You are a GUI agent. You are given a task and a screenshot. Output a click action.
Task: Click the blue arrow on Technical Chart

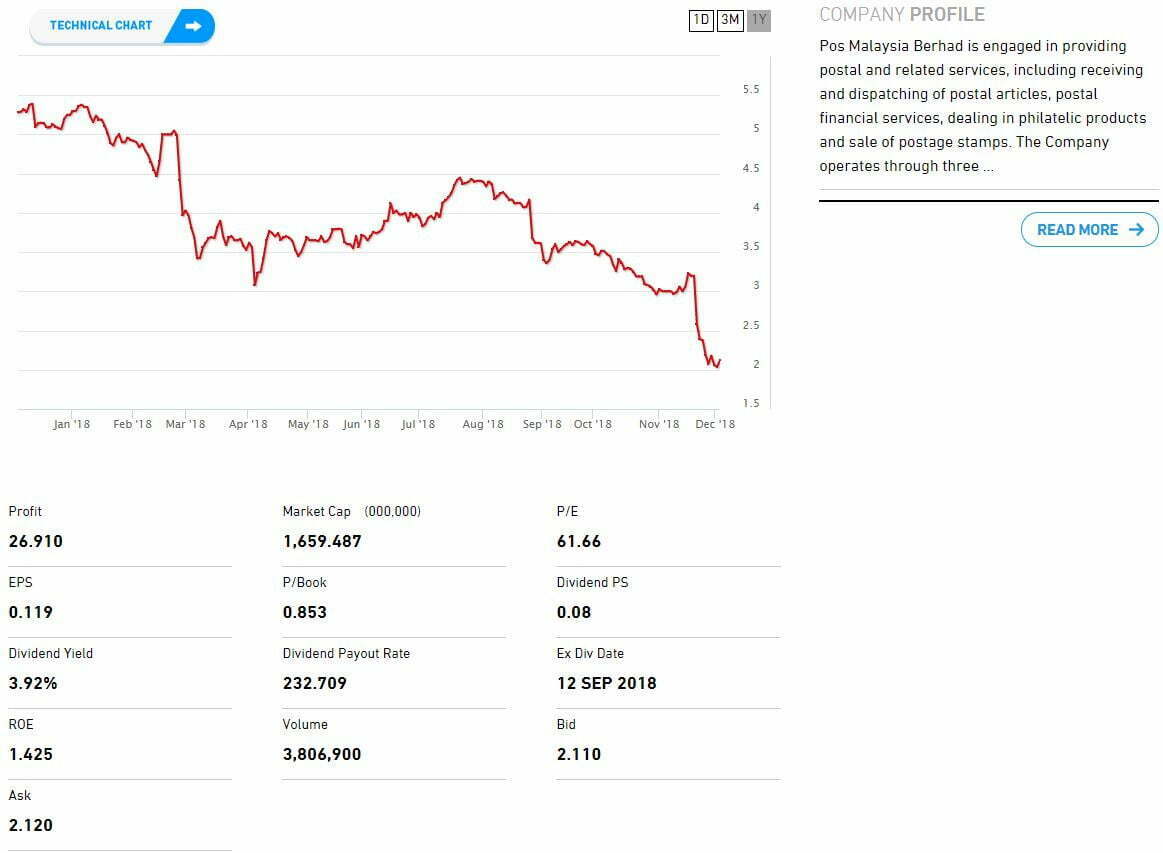coord(193,26)
